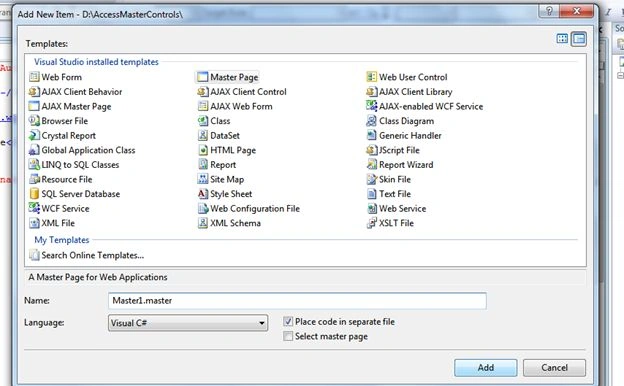Choose the XSLT File icon
This screenshot has height=386, width=624.
pyautogui.click(x=371, y=223)
